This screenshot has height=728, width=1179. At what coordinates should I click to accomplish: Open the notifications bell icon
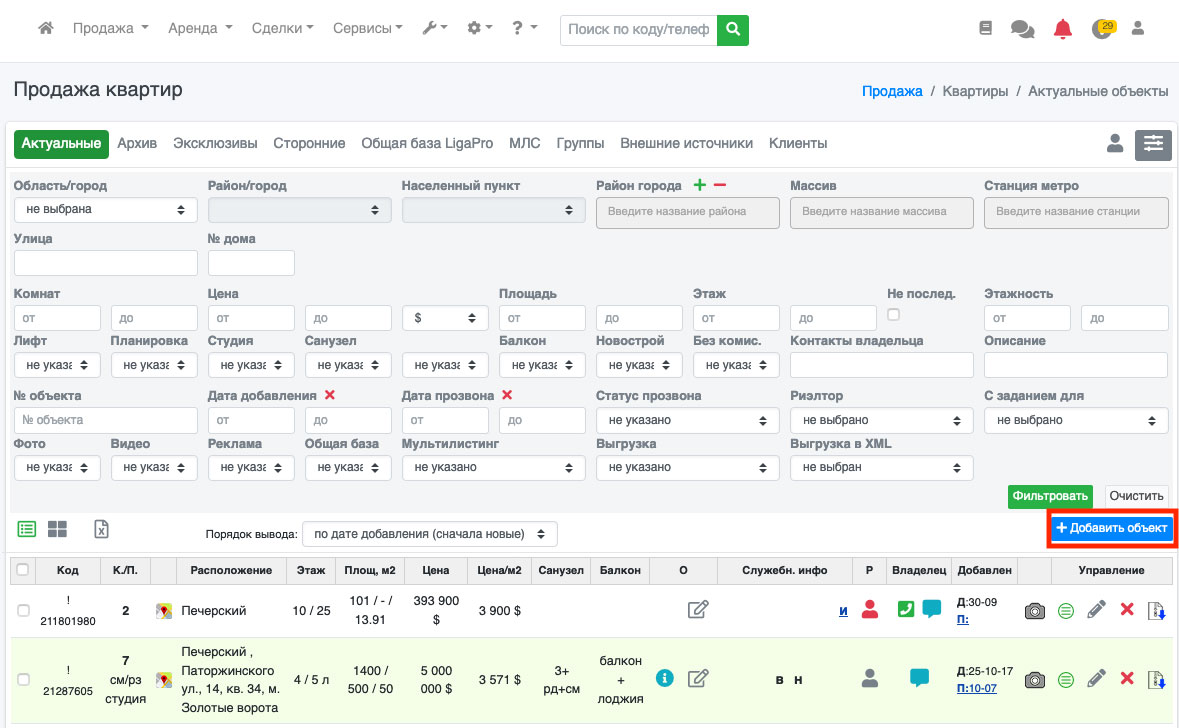click(x=1062, y=30)
